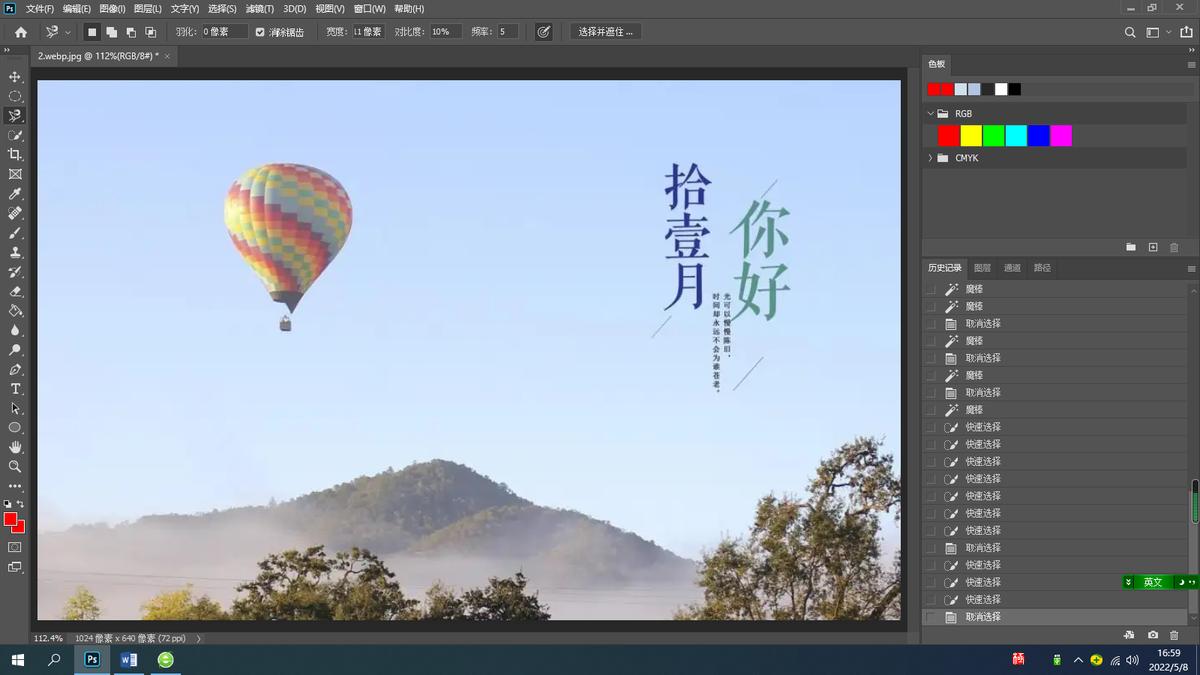Select the Horizontal Type tool

point(15,389)
